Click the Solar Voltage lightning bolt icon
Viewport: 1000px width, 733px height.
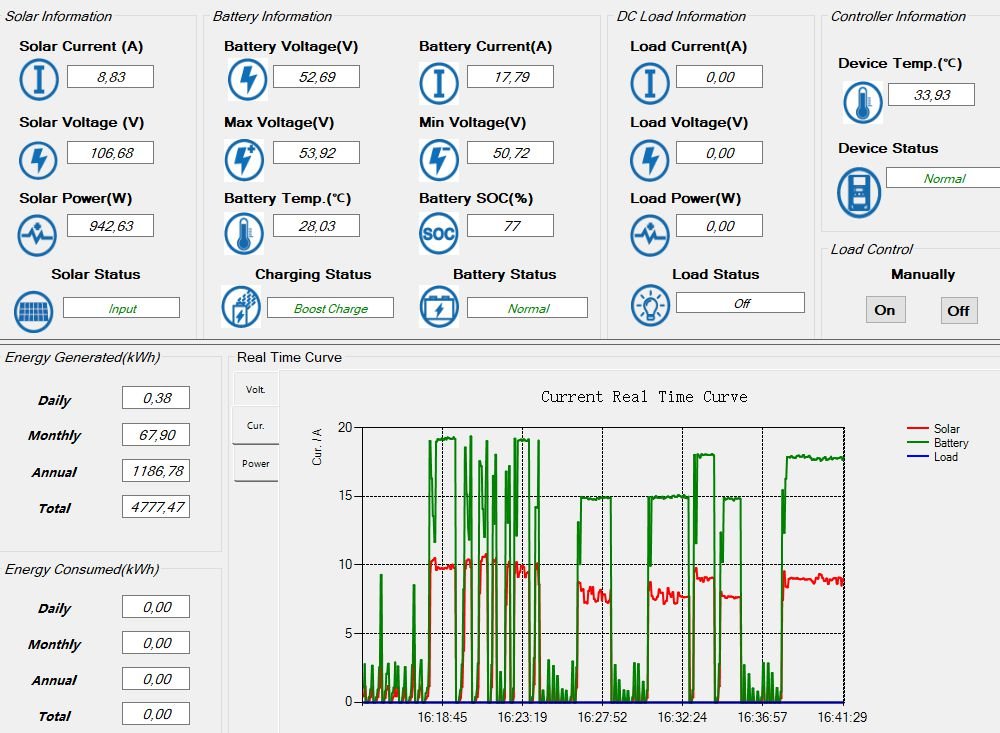38,159
